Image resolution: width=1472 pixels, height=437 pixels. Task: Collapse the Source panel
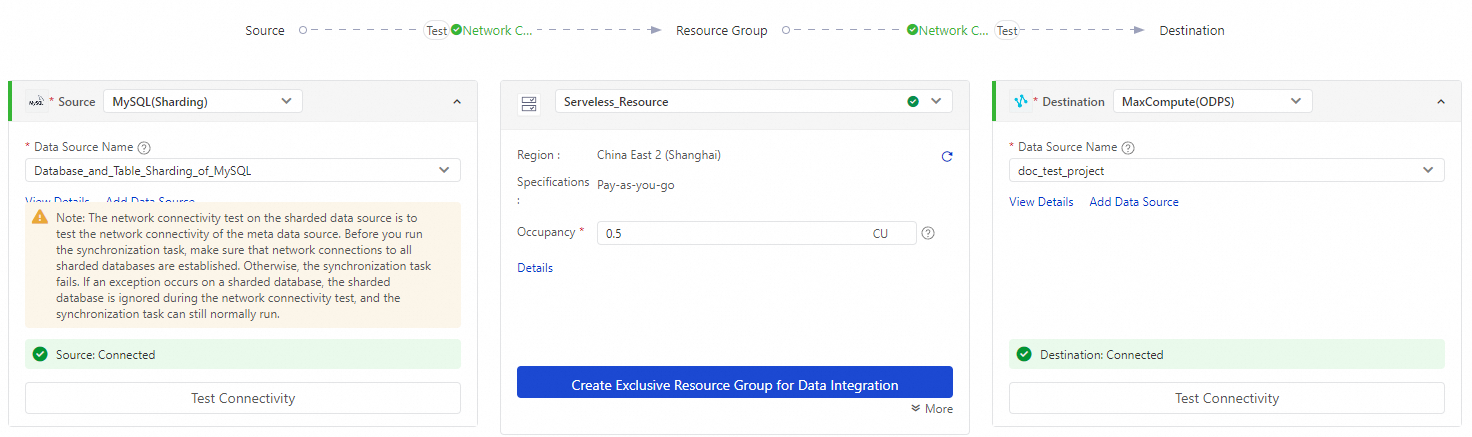(457, 102)
